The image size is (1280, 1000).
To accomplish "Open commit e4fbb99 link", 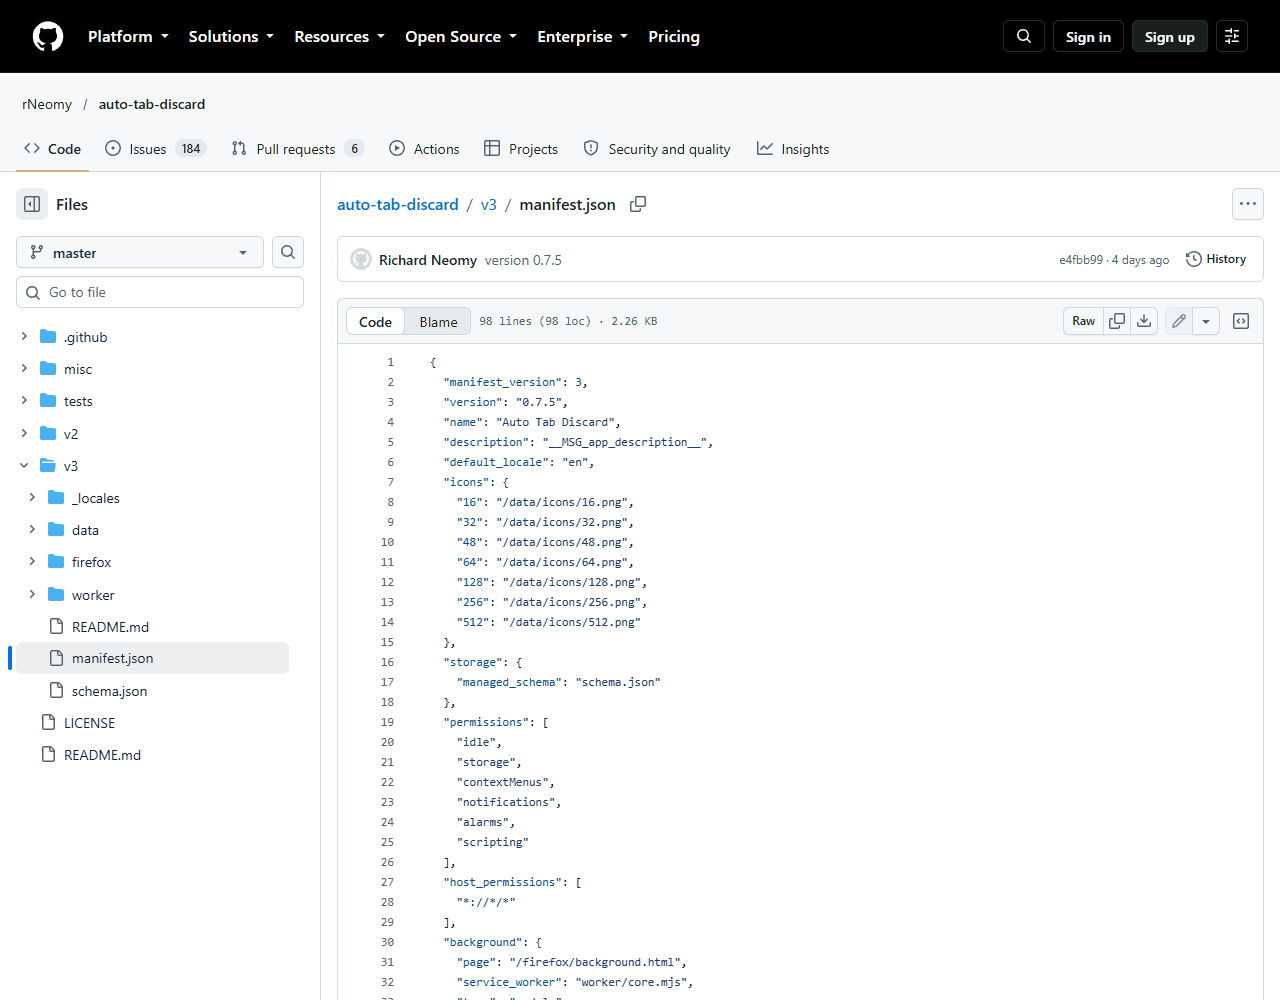I will 1081,260.
